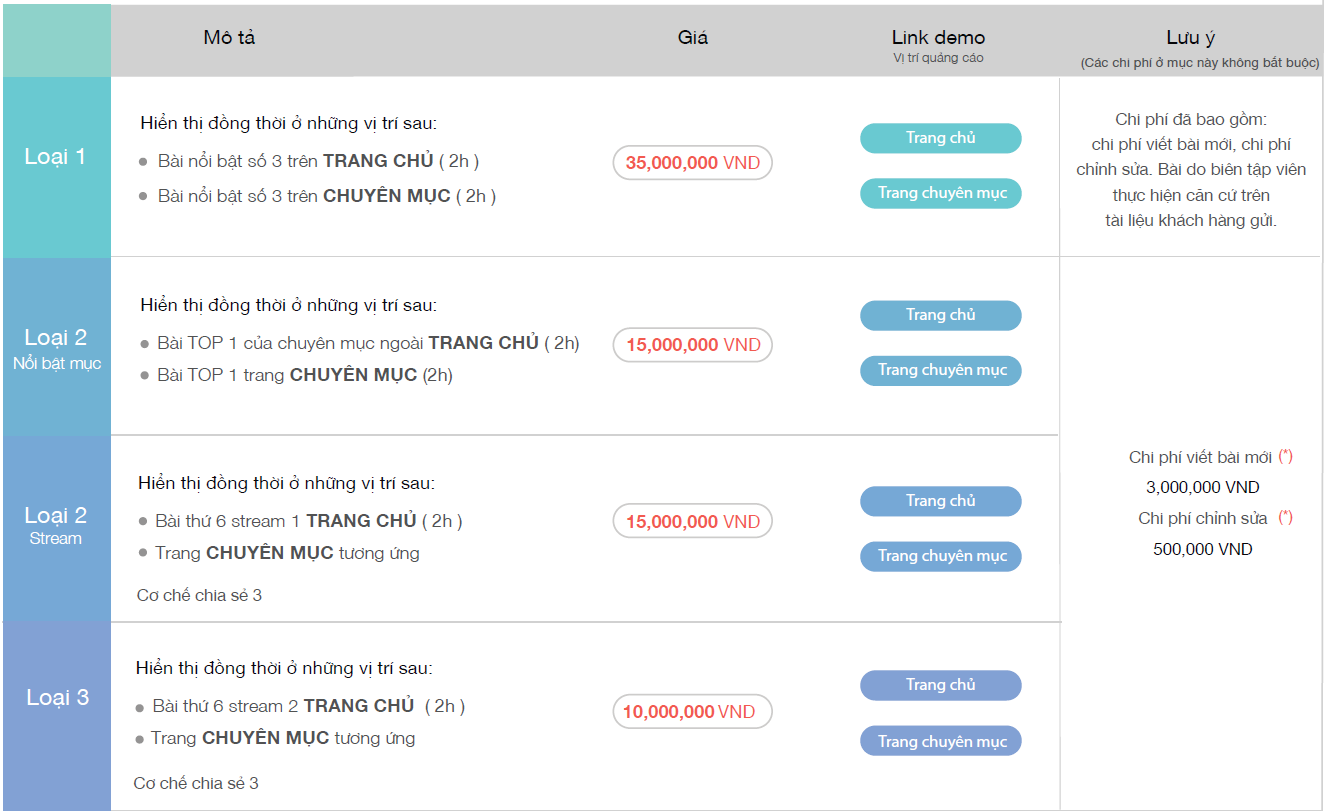The height and width of the screenshot is (811, 1329).
Task: Open Trang chuyên mục demo for Nổi bật mục
Action: pyautogui.click(x=940, y=370)
